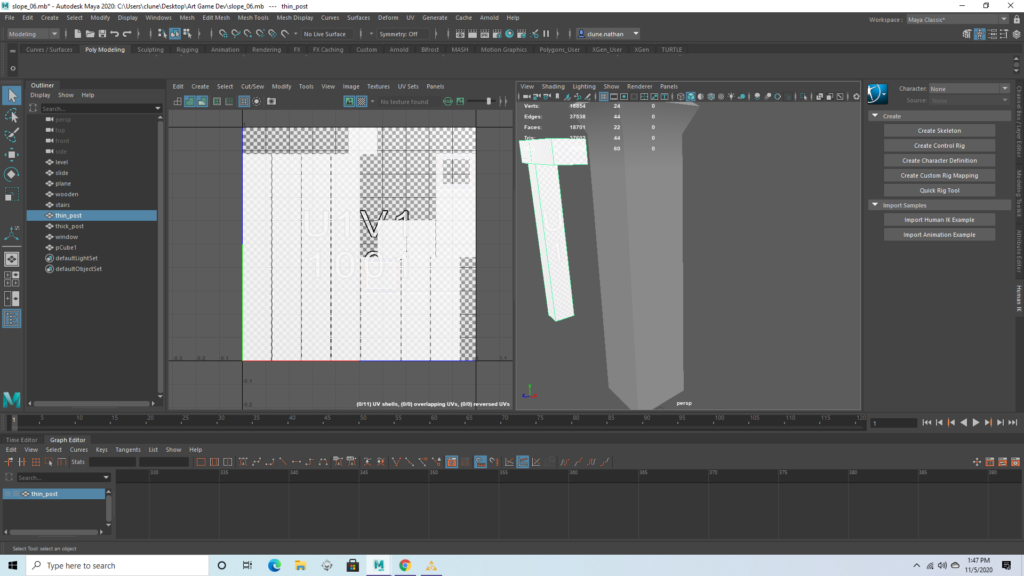Click the Undo arrow icon
This screenshot has height=576, width=1024.
click(115, 34)
